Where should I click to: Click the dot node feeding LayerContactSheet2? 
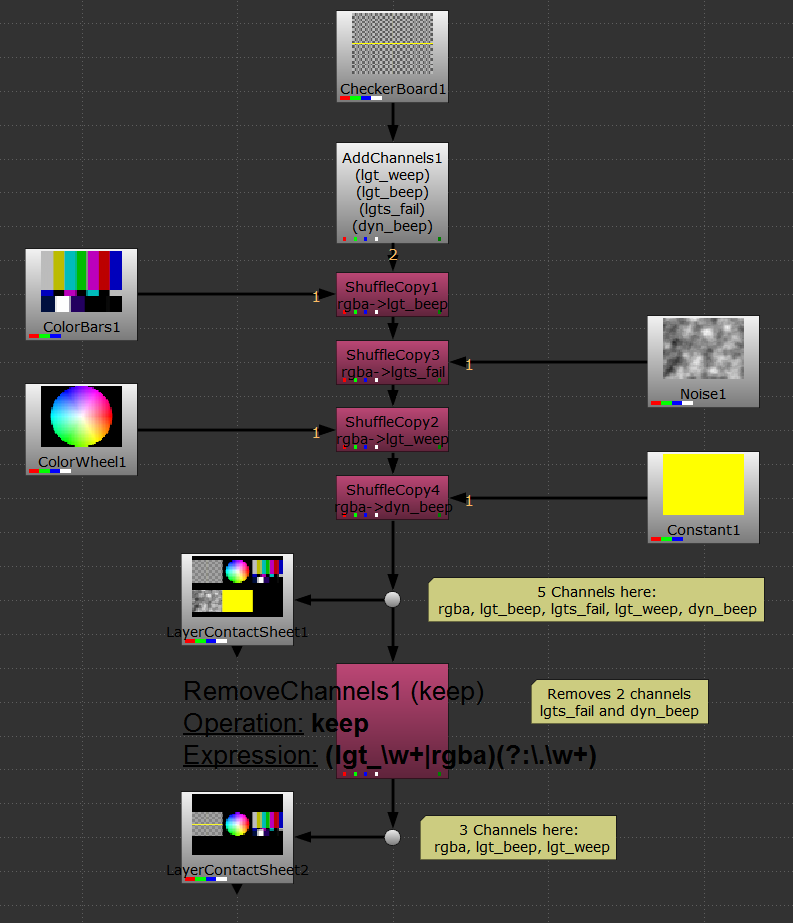tap(393, 837)
